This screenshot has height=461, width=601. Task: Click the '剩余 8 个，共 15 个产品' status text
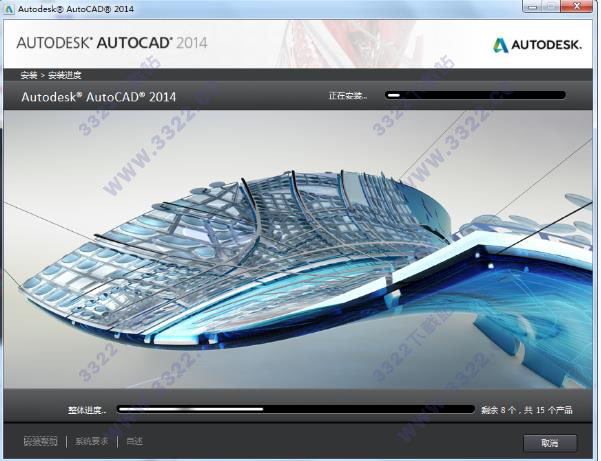coord(527,410)
